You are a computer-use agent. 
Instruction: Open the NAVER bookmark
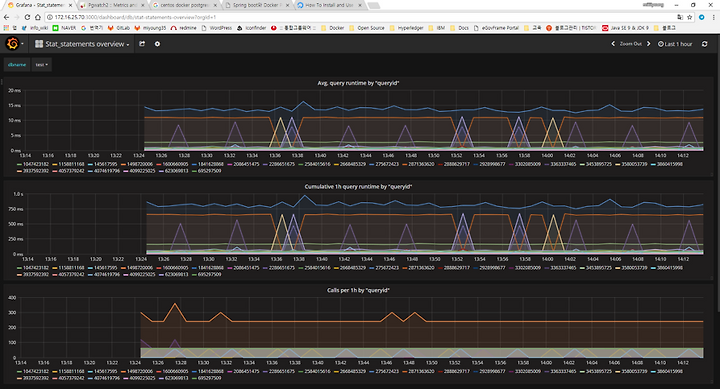point(64,28)
